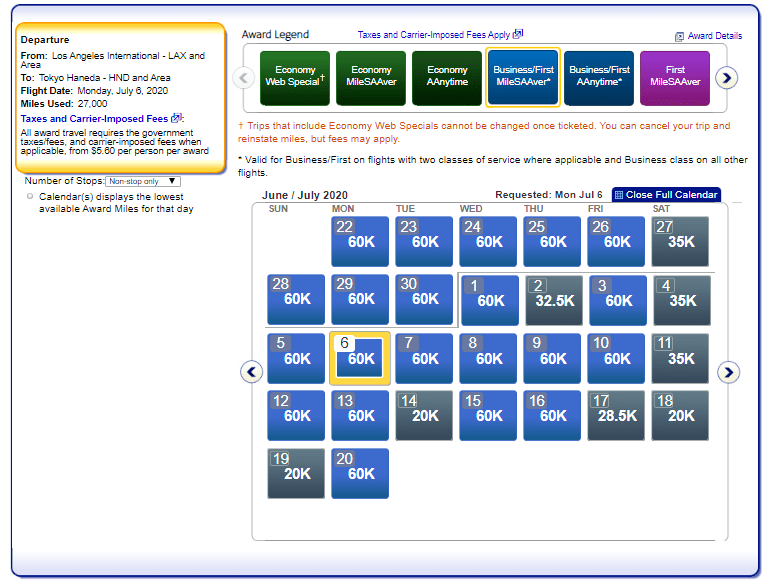Click the Award Details popup icon
Screen dimensions: 770x584
[x=680, y=36]
